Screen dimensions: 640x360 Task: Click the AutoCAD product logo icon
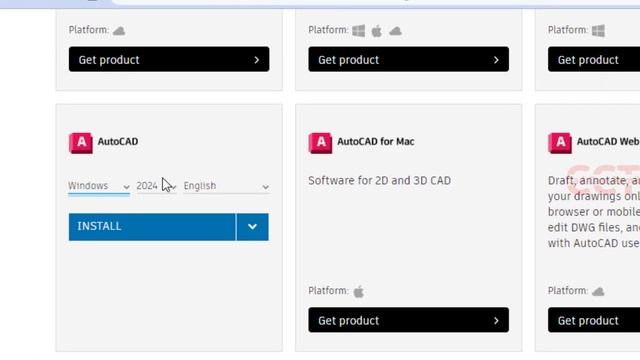(x=81, y=143)
